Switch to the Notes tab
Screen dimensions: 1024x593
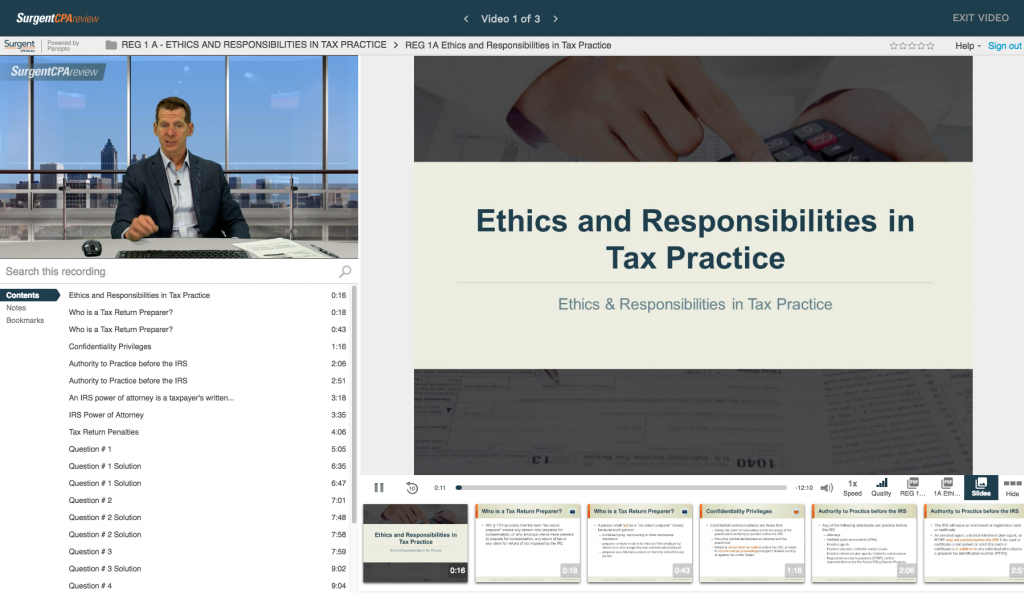pyautogui.click(x=16, y=308)
